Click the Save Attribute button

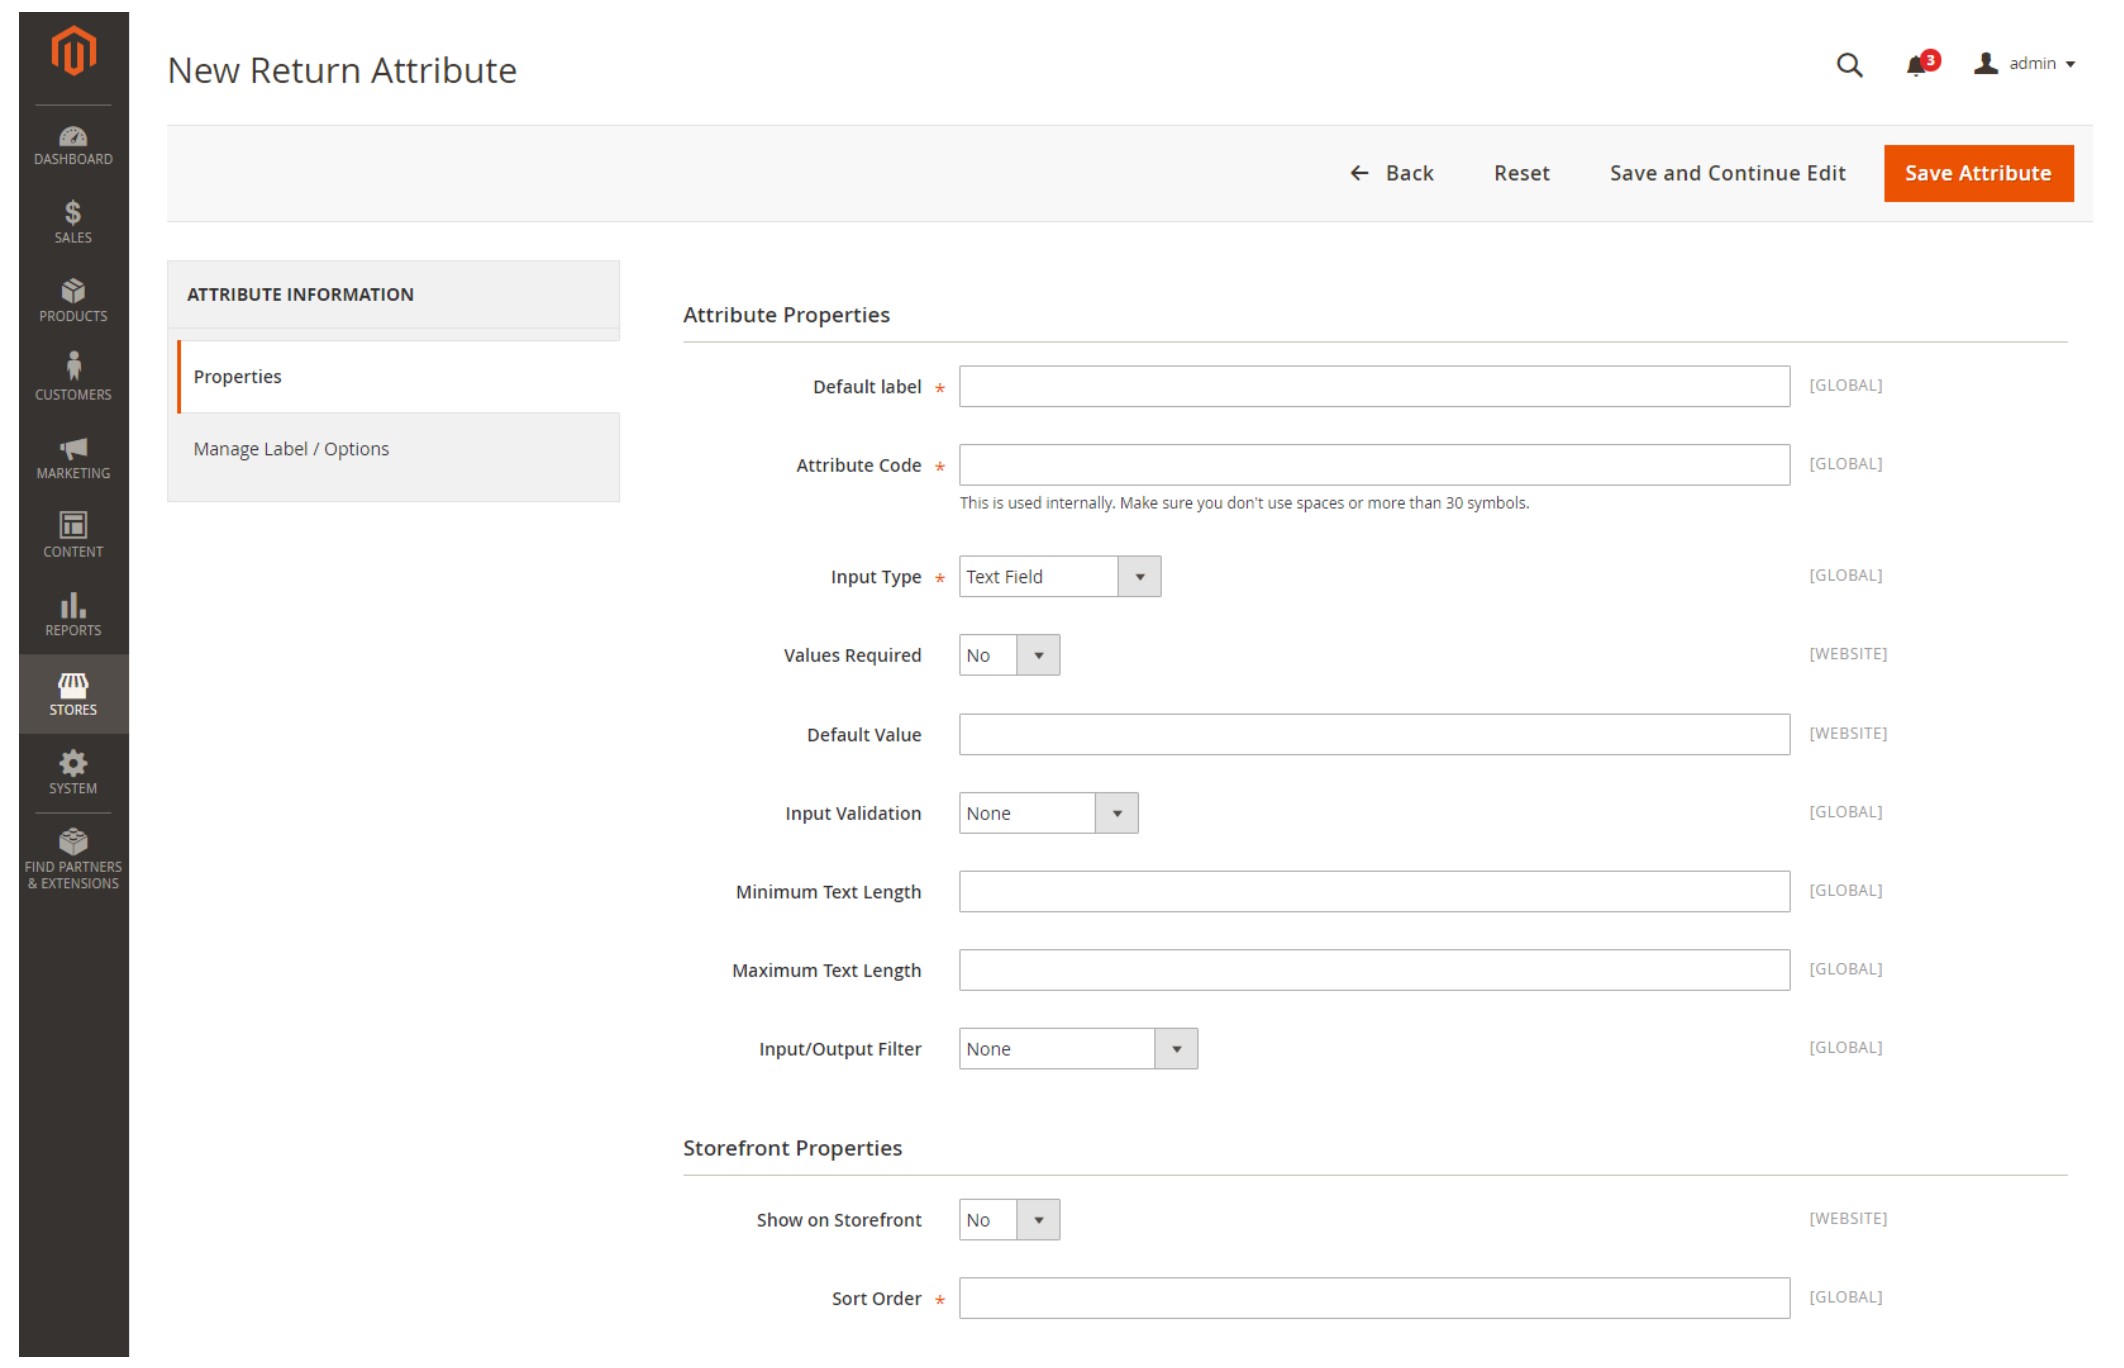pyautogui.click(x=1978, y=172)
